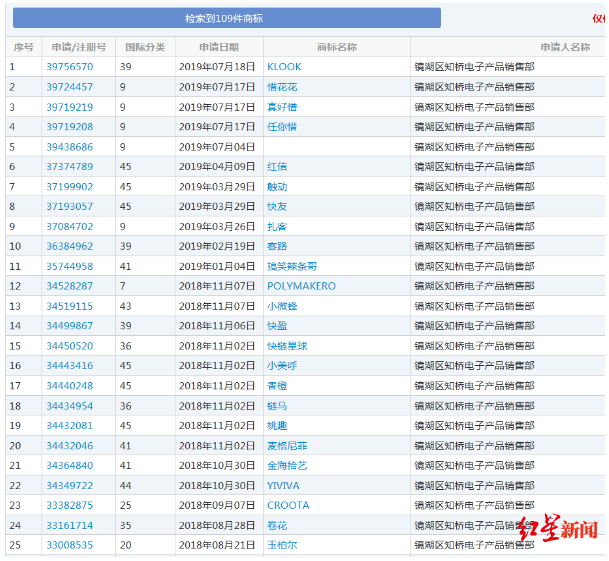Open the KLOOK trademark name link

point(284,67)
